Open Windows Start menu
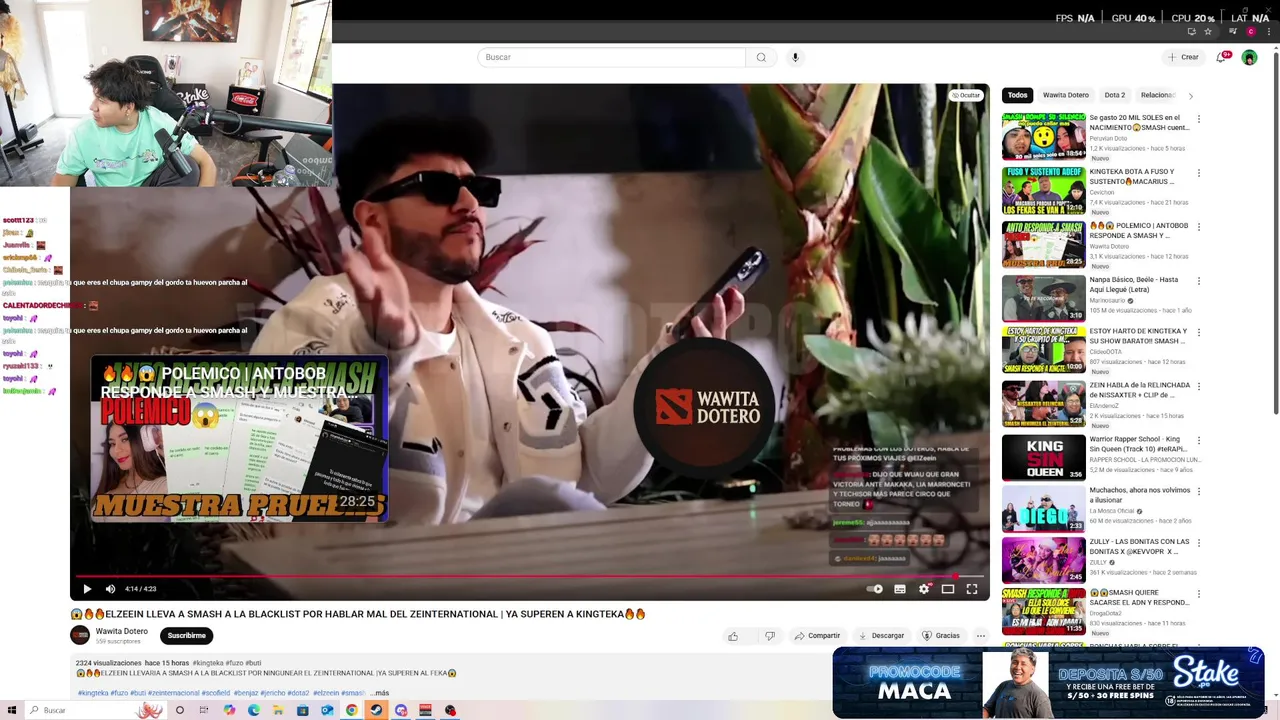This screenshot has height=720, width=1280. click(11, 710)
